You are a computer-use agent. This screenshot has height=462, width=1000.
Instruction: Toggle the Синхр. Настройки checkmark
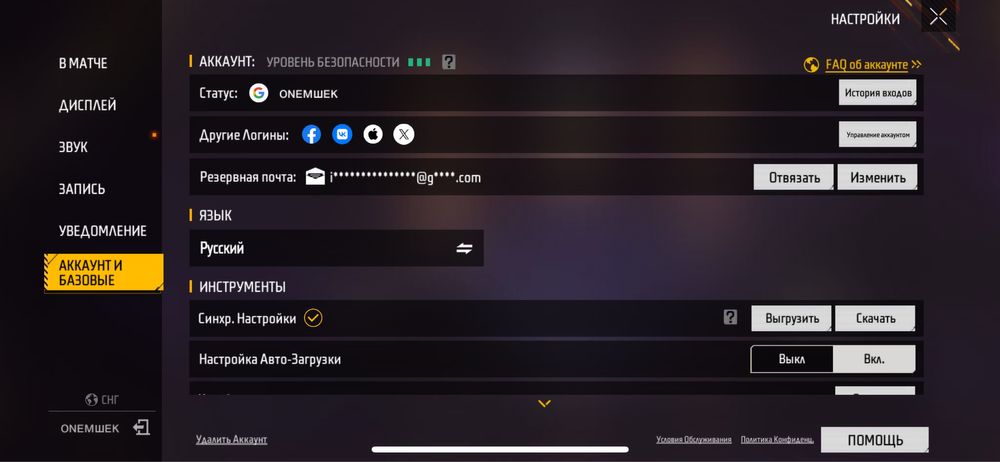pyautogui.click(x=313, y=318)
